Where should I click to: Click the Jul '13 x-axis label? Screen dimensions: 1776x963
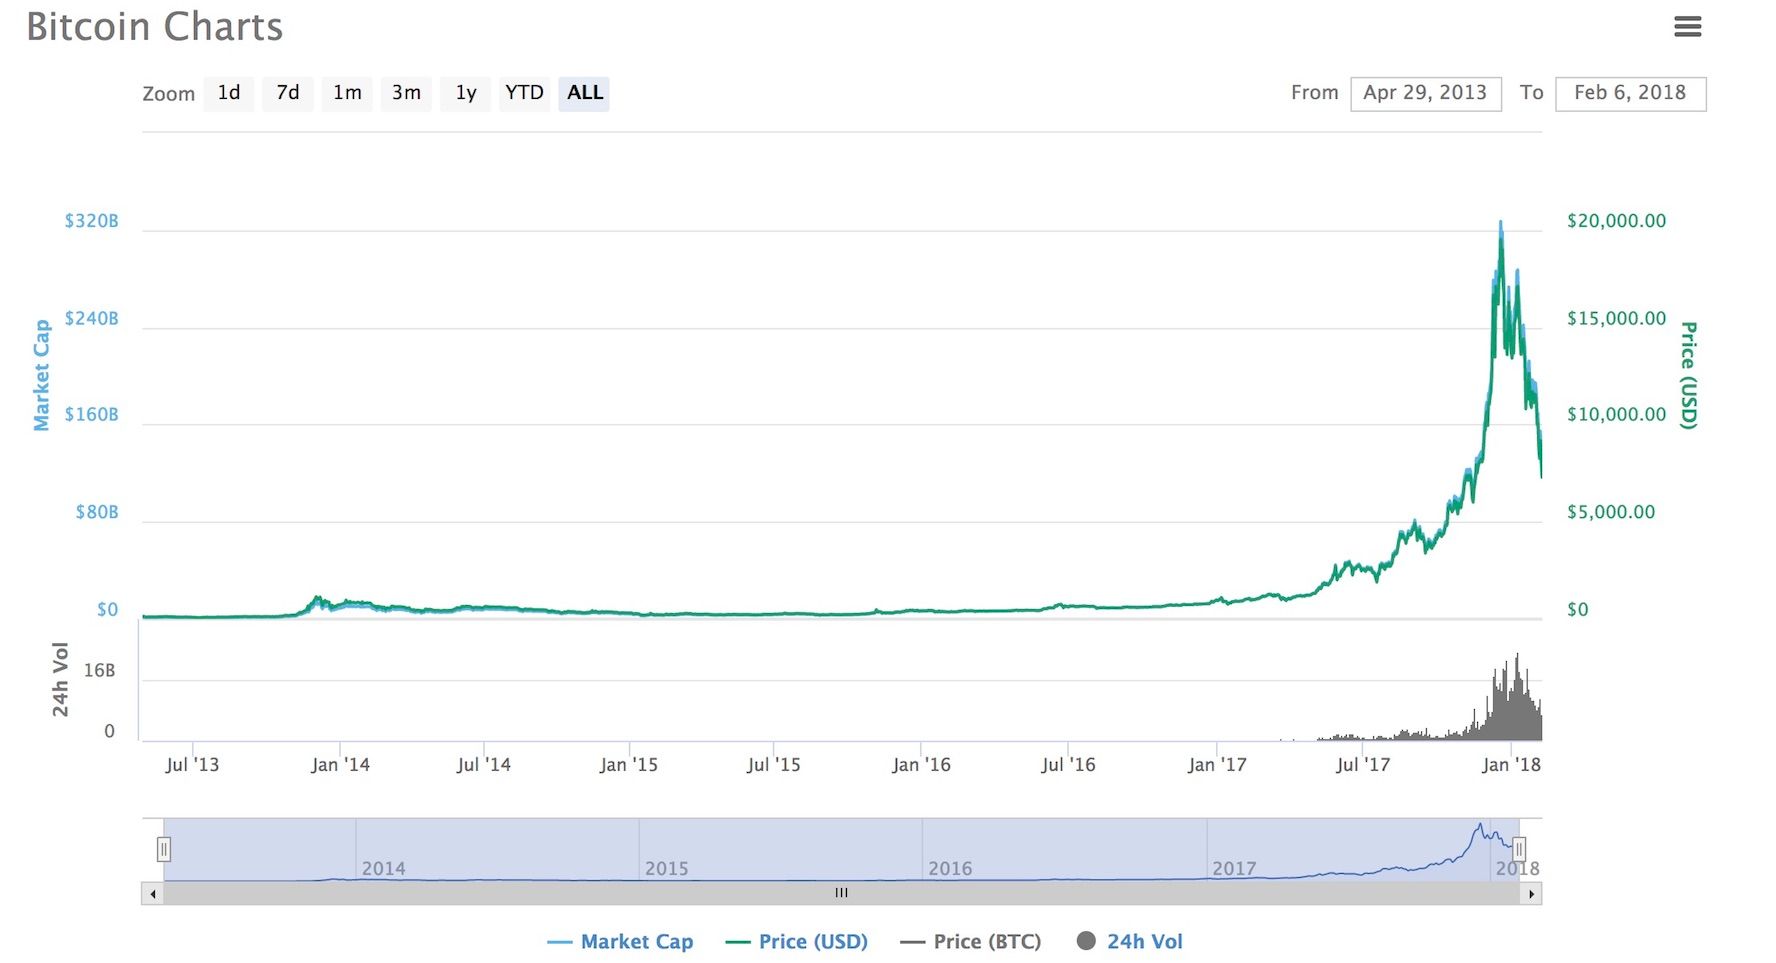(x=192, y=764)
